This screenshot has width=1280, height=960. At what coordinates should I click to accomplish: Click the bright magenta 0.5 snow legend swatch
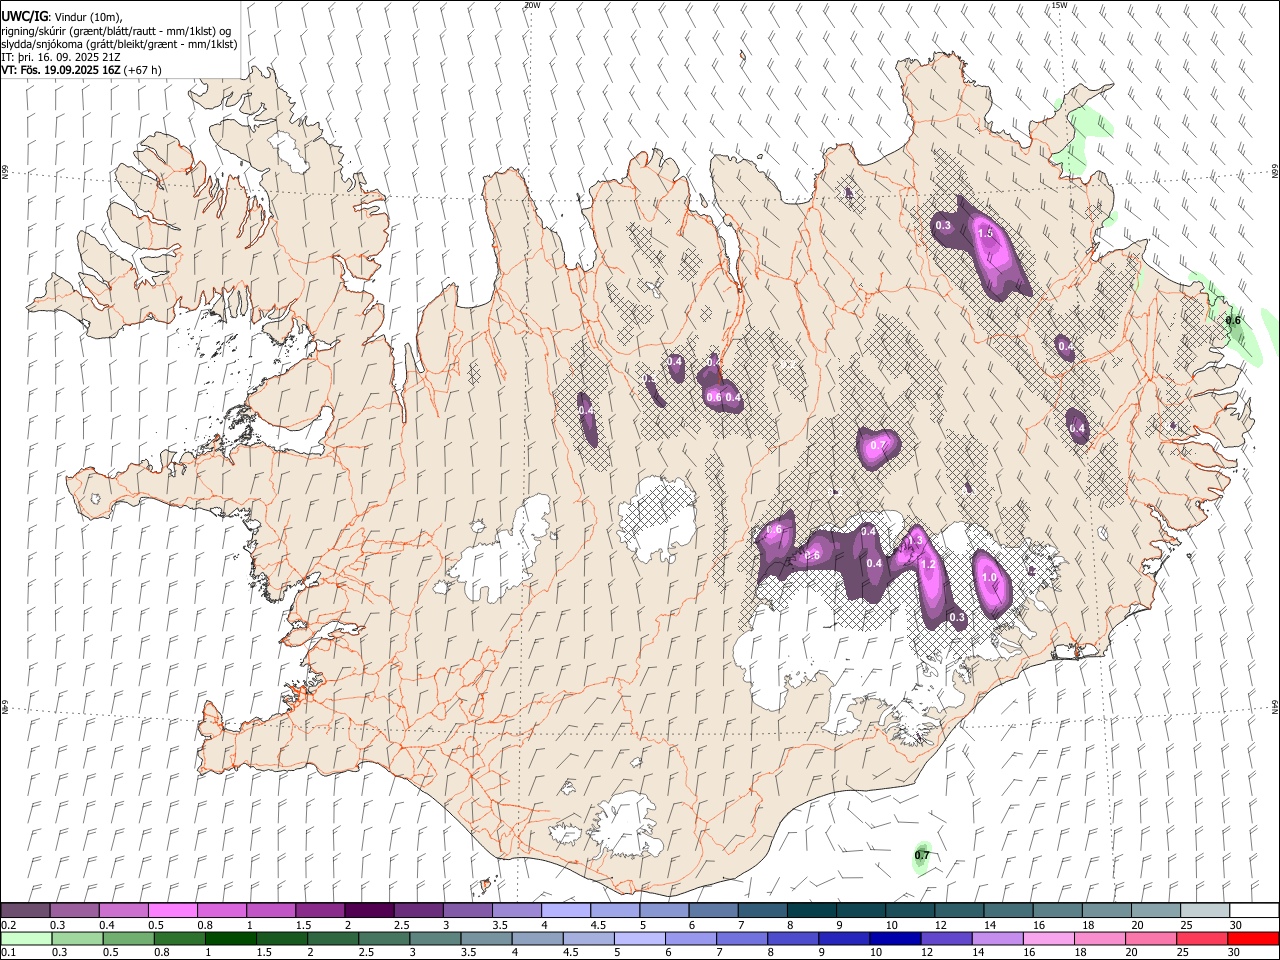[172, 911]
